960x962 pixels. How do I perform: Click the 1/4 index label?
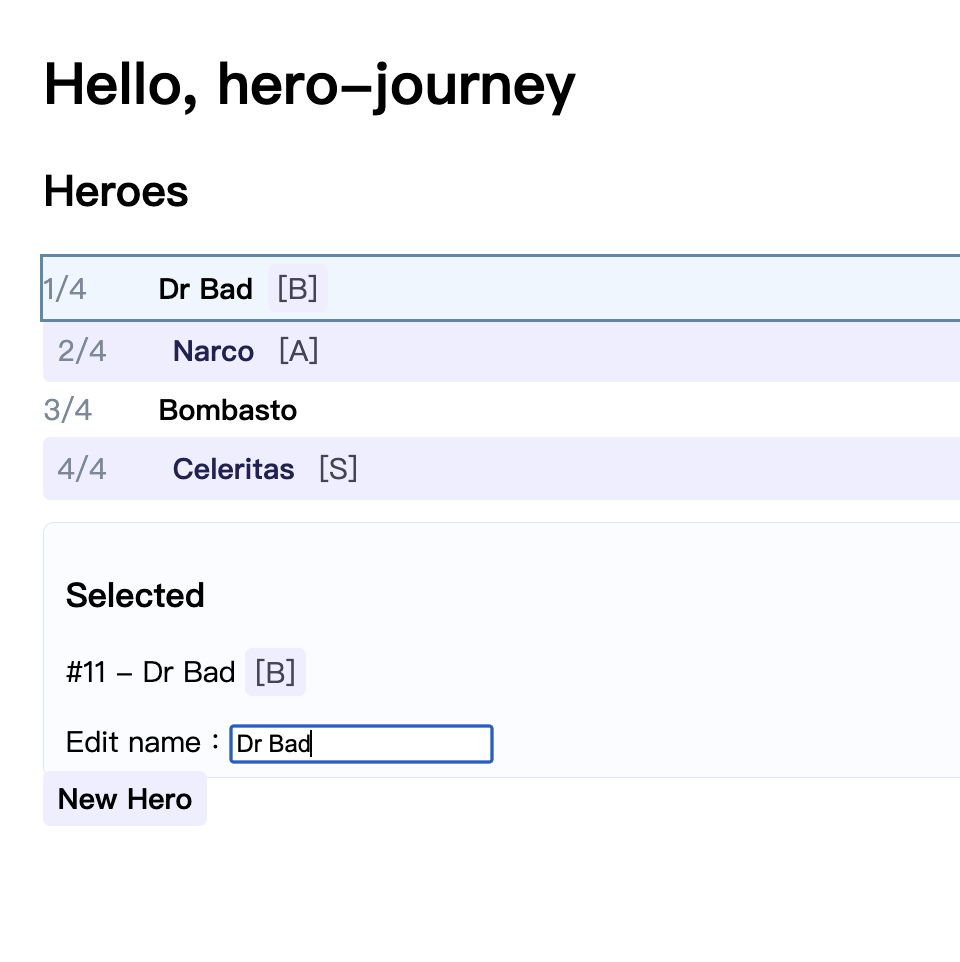(65, 290)
